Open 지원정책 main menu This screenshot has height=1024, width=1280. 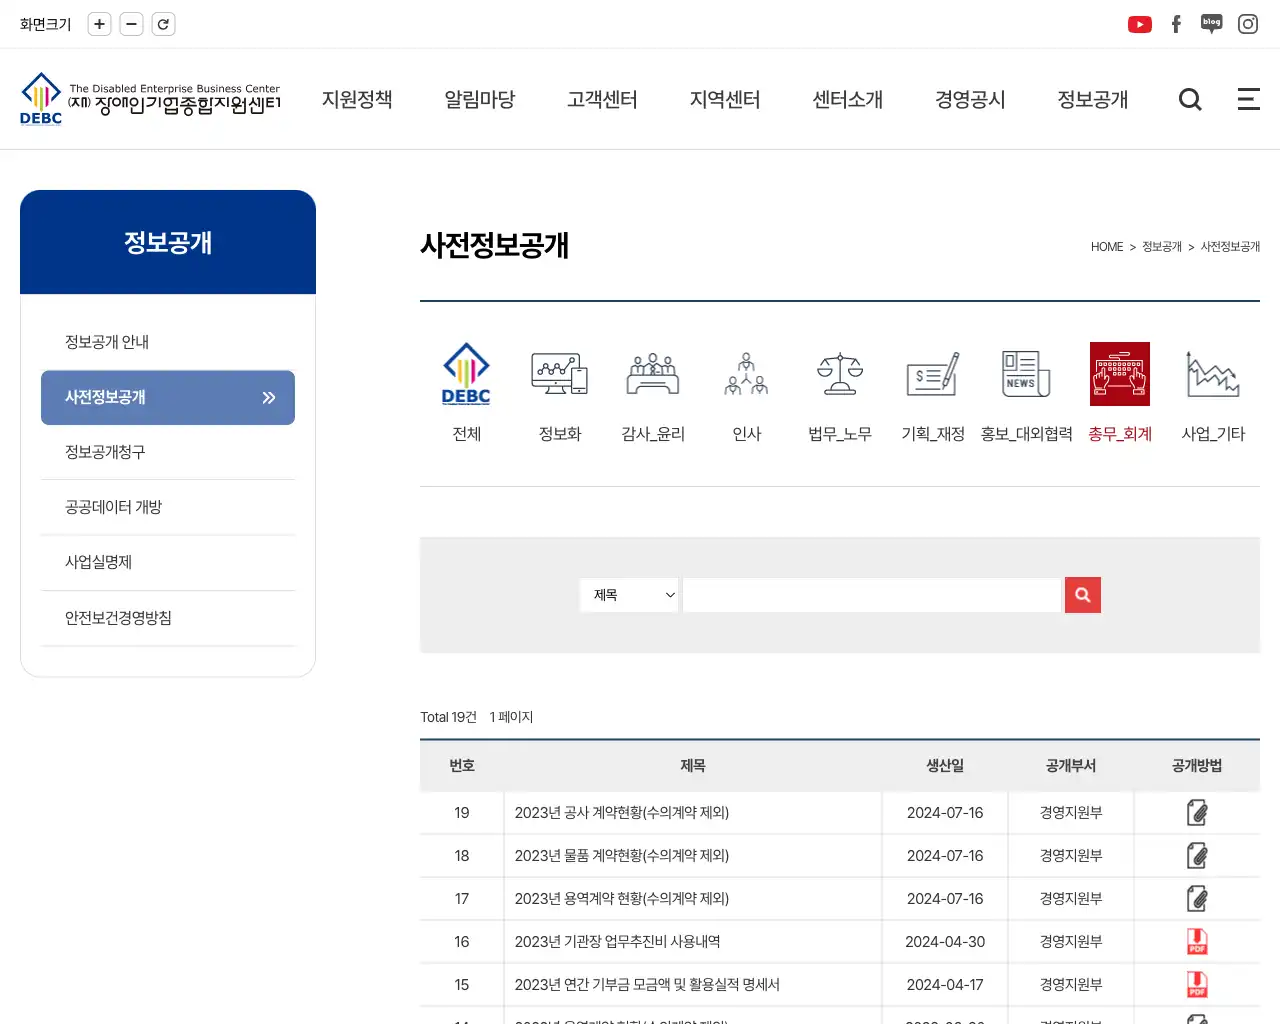pos(357,99)
